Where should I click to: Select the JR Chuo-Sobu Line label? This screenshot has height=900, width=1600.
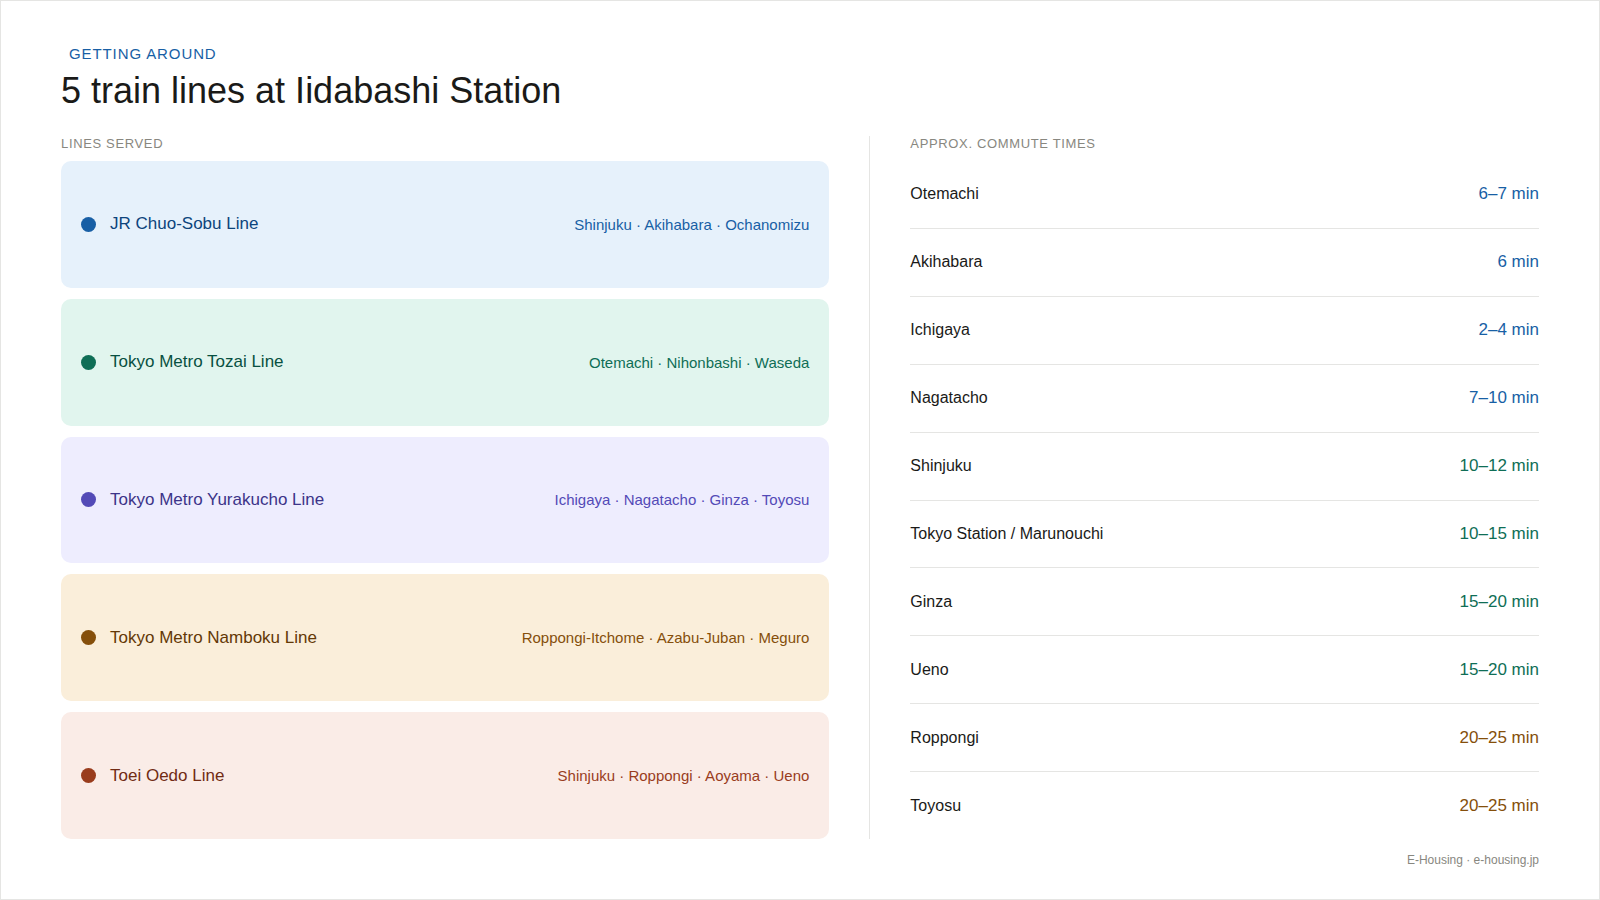184,224
